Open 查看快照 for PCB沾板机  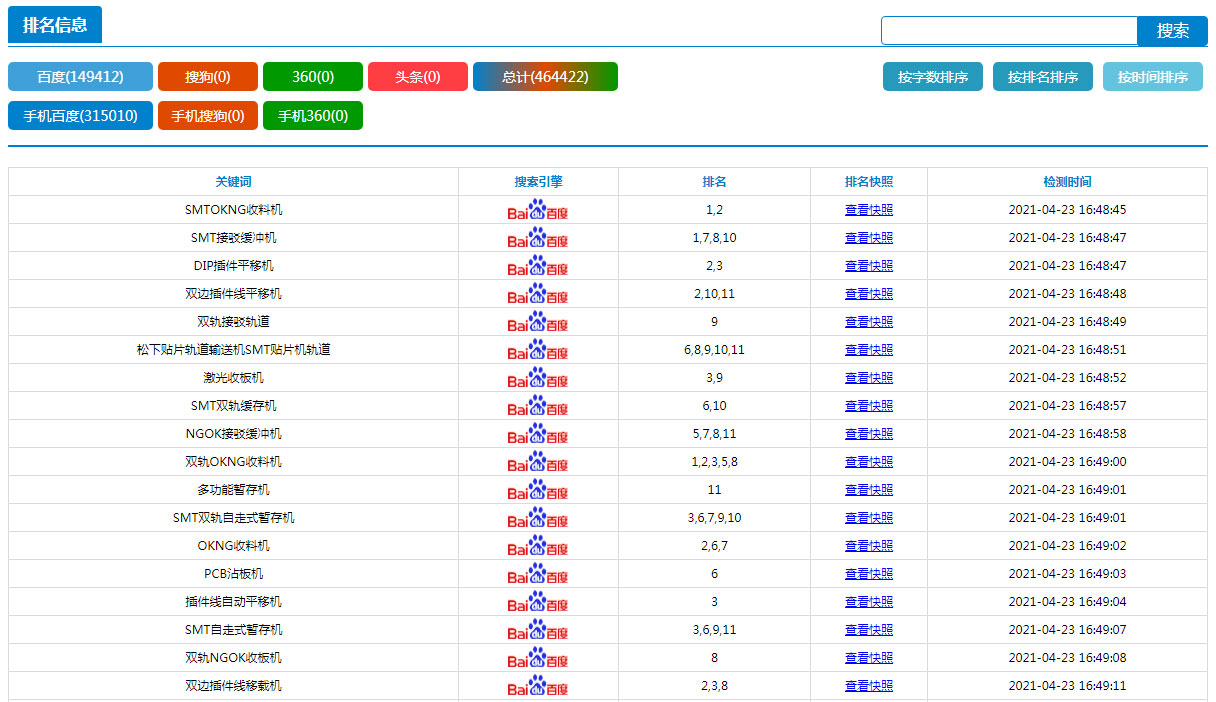click(869, 574)
